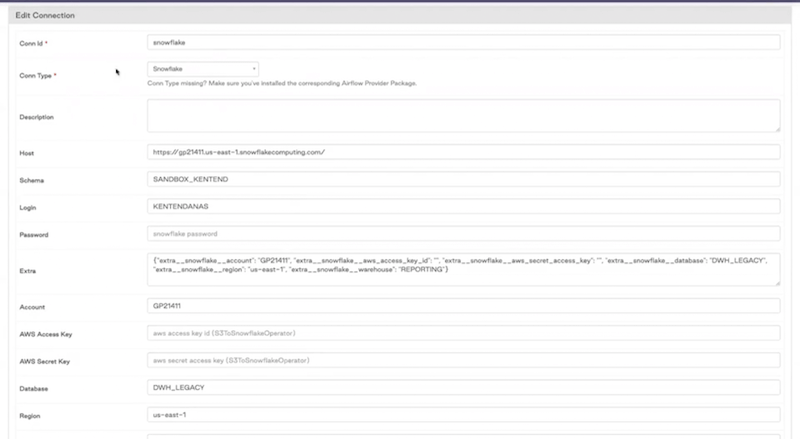Select the Schema field with SANDBOX_KENTEND
The image size is (800, 439).
[463, 180]
